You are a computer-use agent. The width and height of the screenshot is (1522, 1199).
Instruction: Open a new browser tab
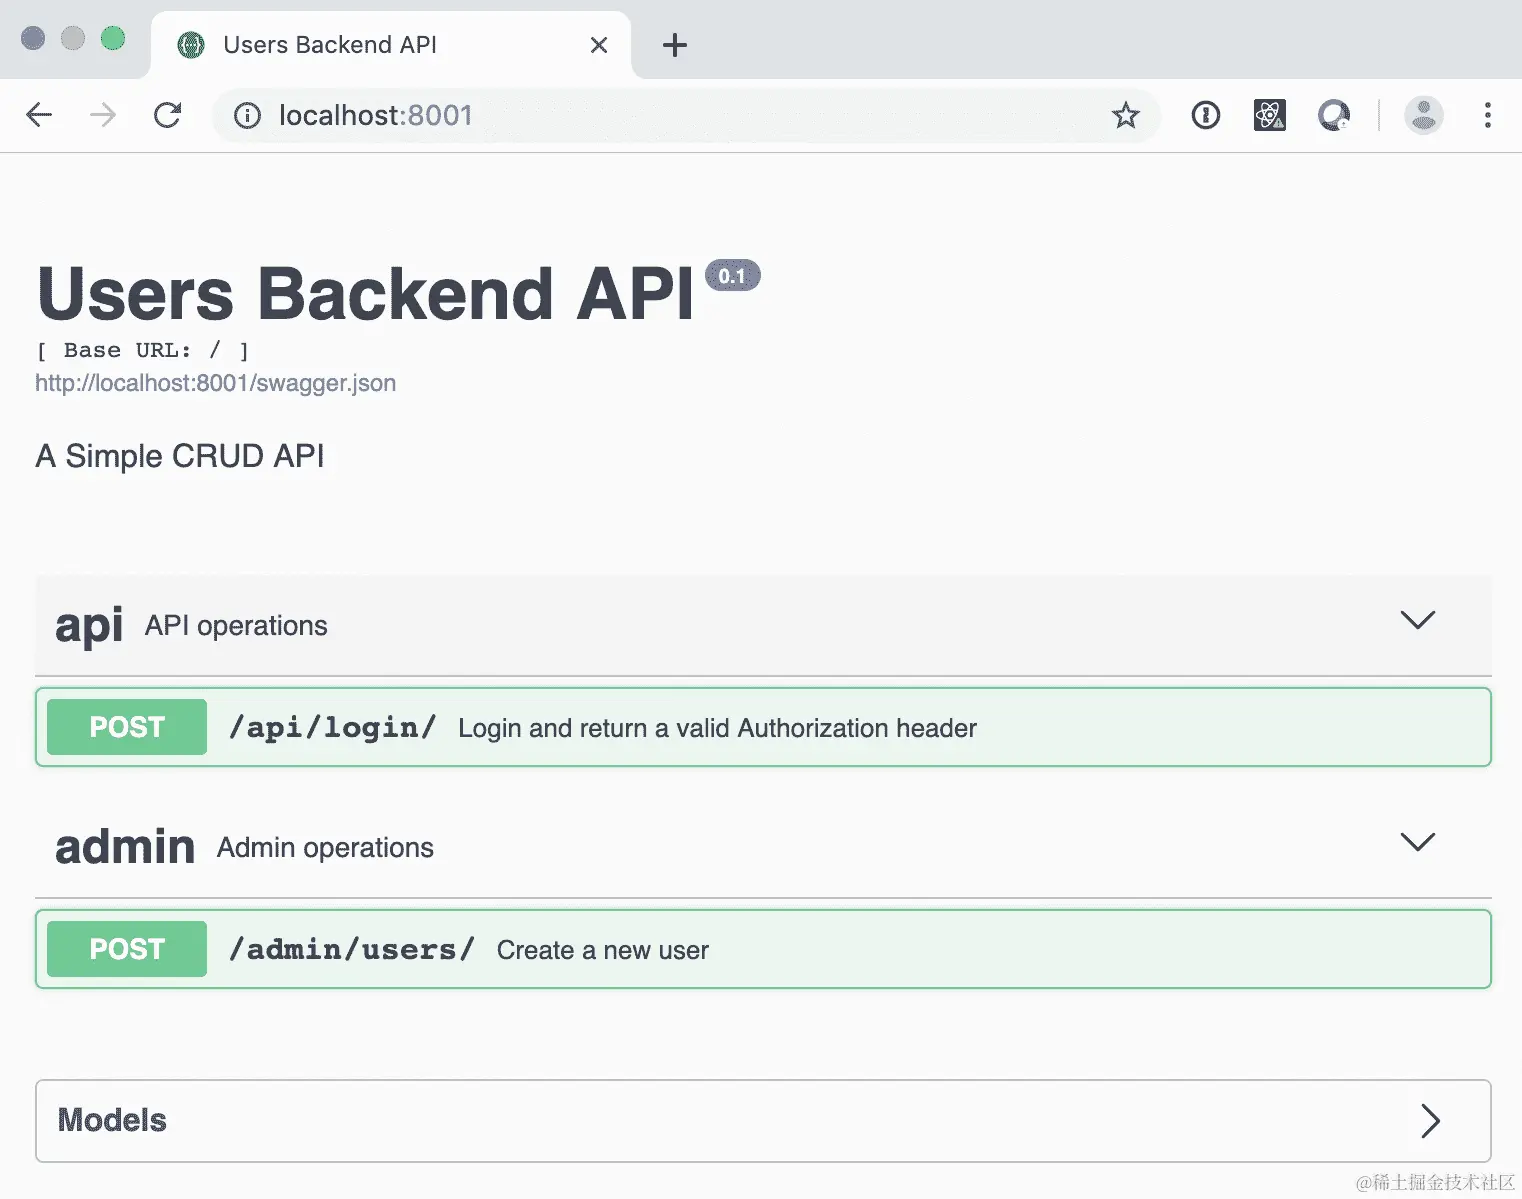tap(675, 45)
